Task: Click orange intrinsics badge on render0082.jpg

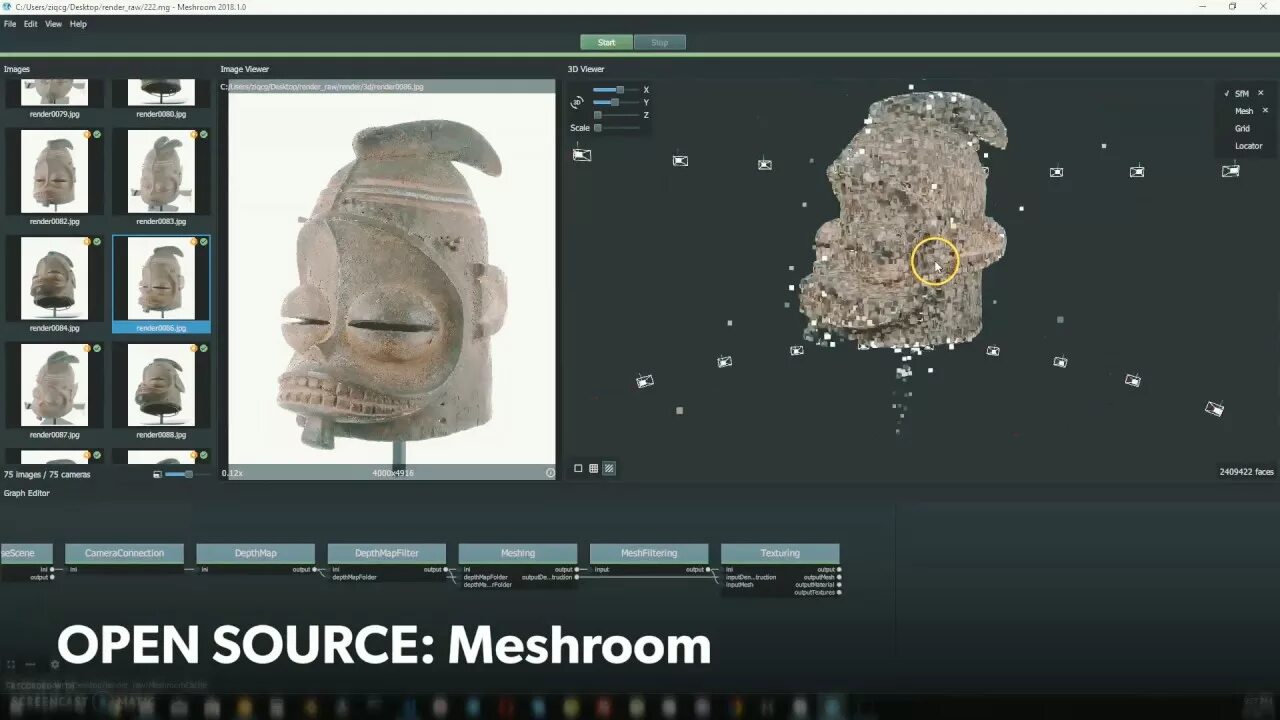Action: click(88, 134)
